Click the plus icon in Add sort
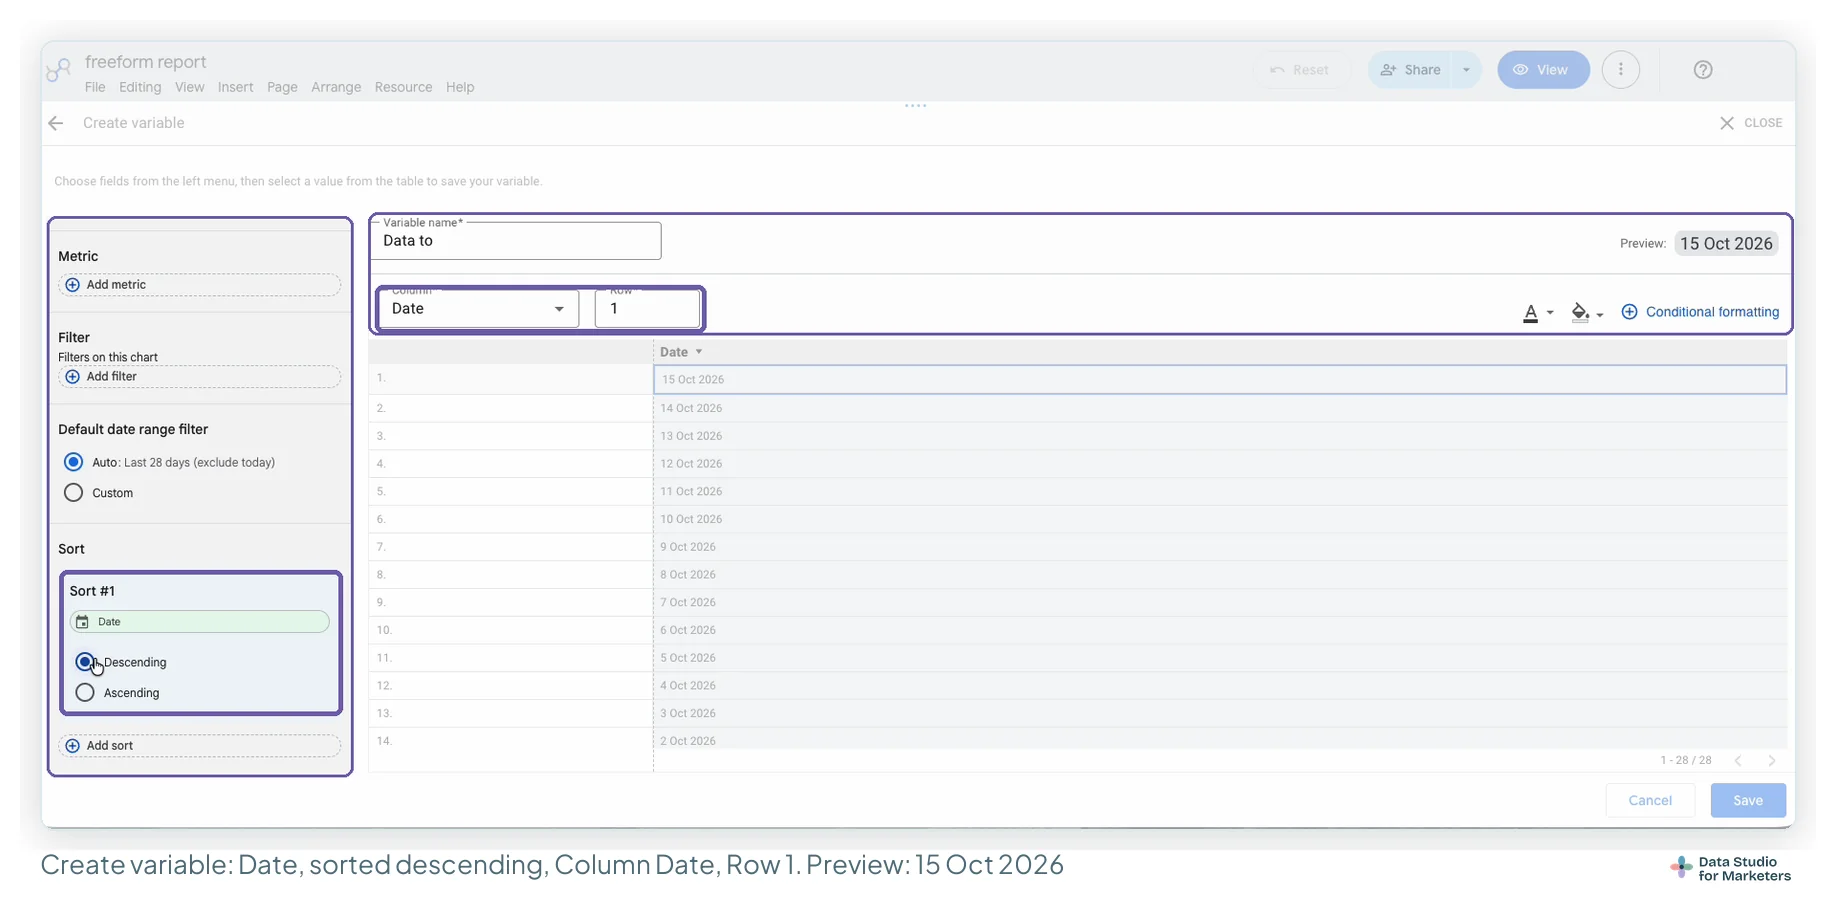Image resolution: width=1836 pixels, height=904 pixels. [72, 746]
